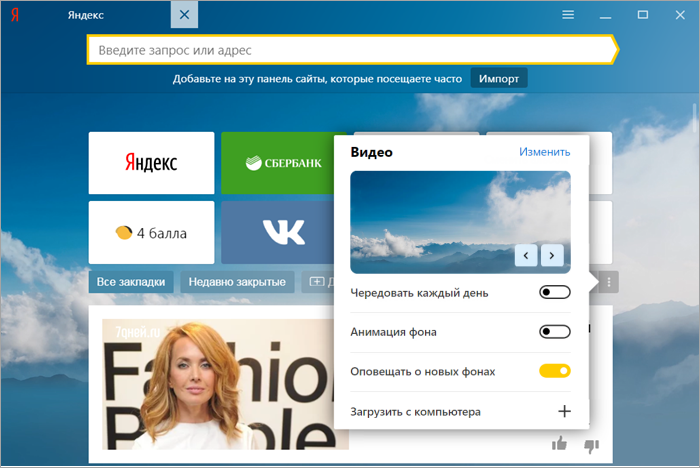Close the Яндекс tab with X
Image resolution: width=700 pixels, height=468 pixels.
[184, 15]
